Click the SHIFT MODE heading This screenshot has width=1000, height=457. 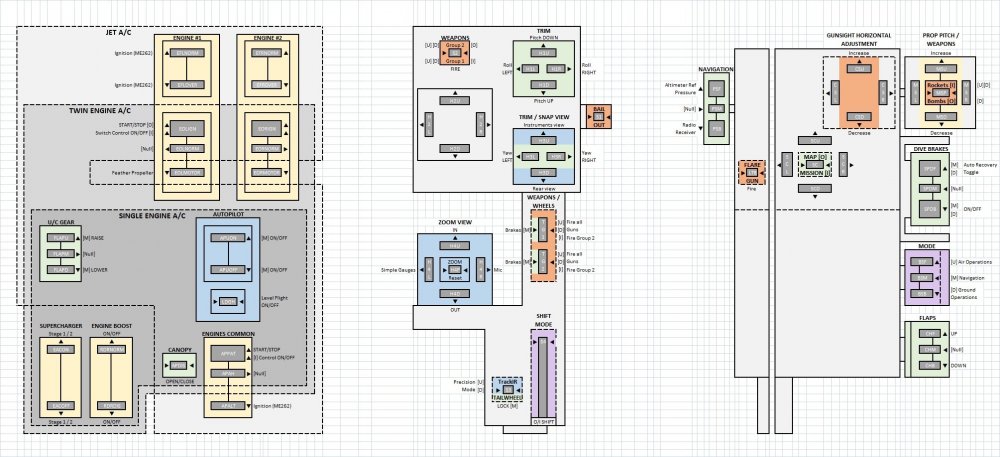click(x=543, y=319)
